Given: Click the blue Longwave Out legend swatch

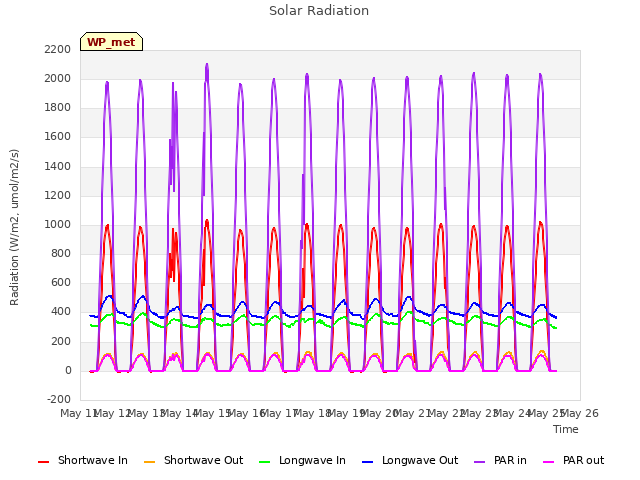Looking at the screenshot, I should pos(367,462).
